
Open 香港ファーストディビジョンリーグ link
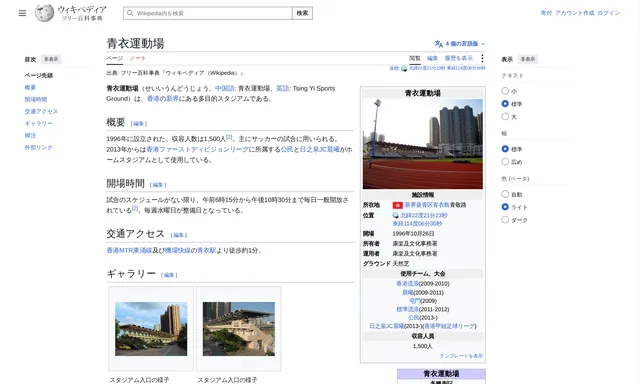pos(197,149)
